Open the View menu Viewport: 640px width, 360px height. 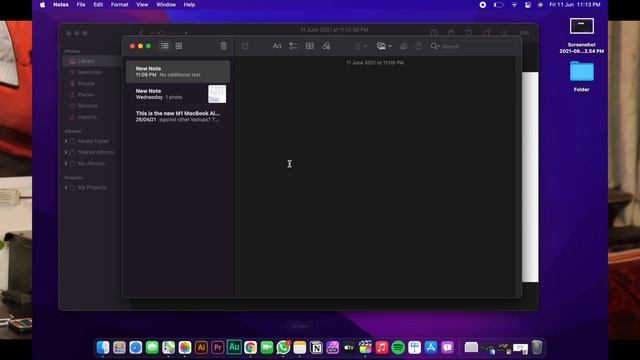(x=142, y=5)
